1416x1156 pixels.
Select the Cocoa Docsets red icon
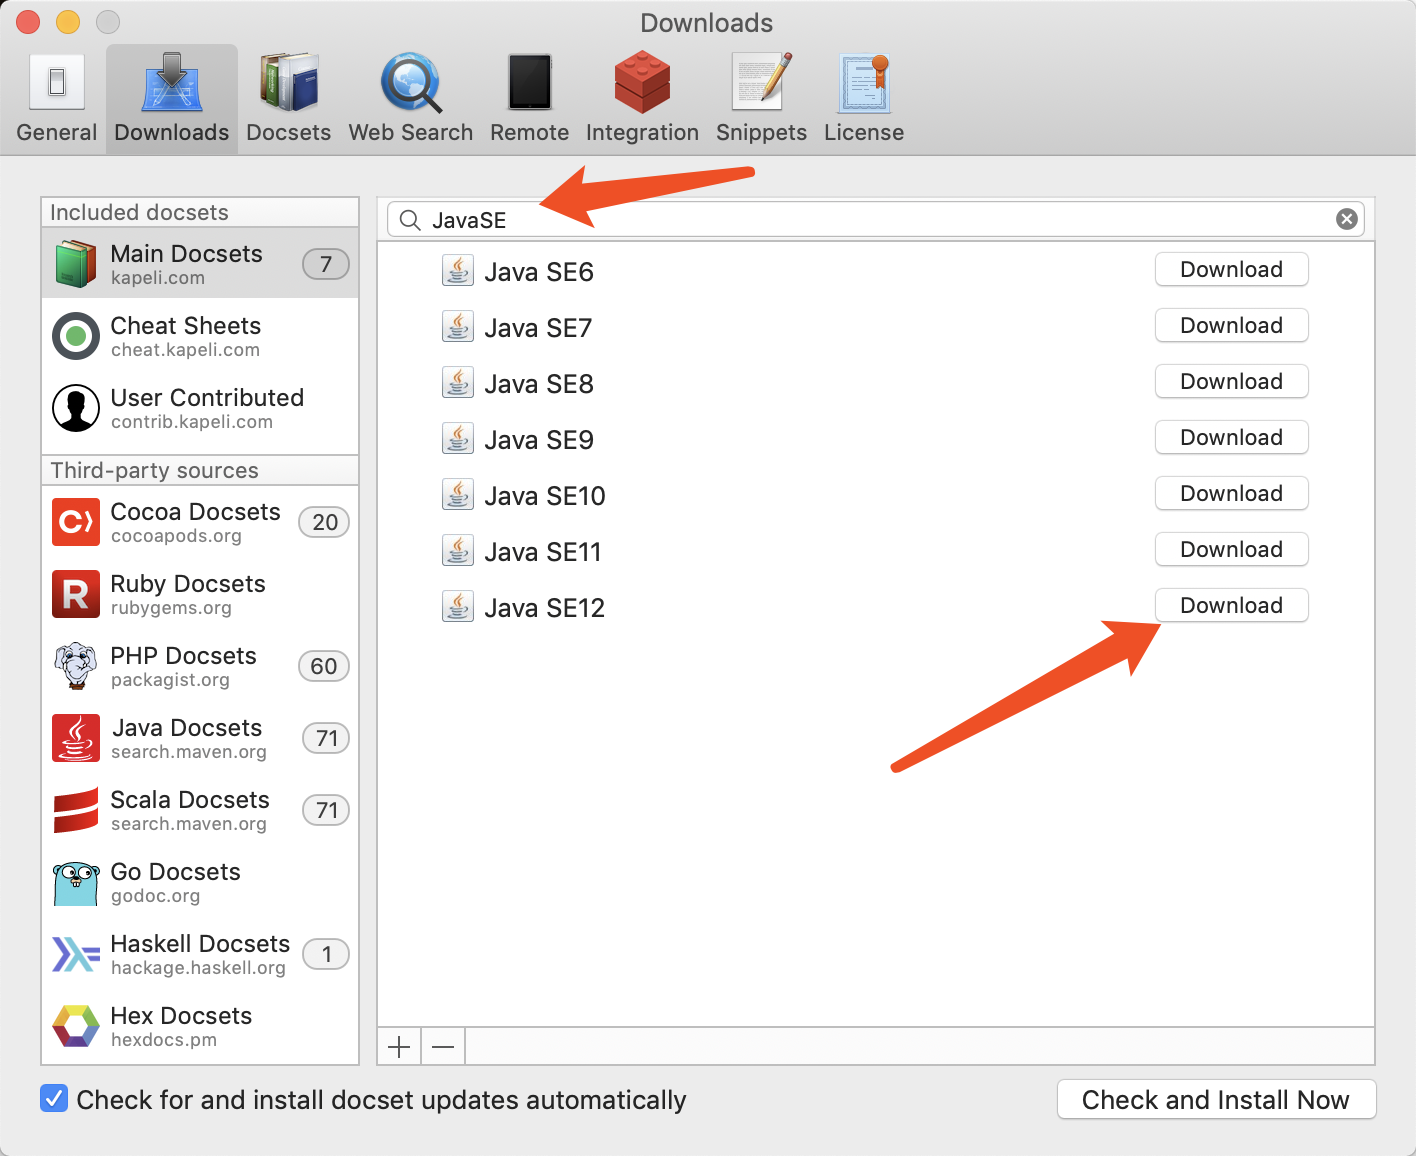[76, 522]
